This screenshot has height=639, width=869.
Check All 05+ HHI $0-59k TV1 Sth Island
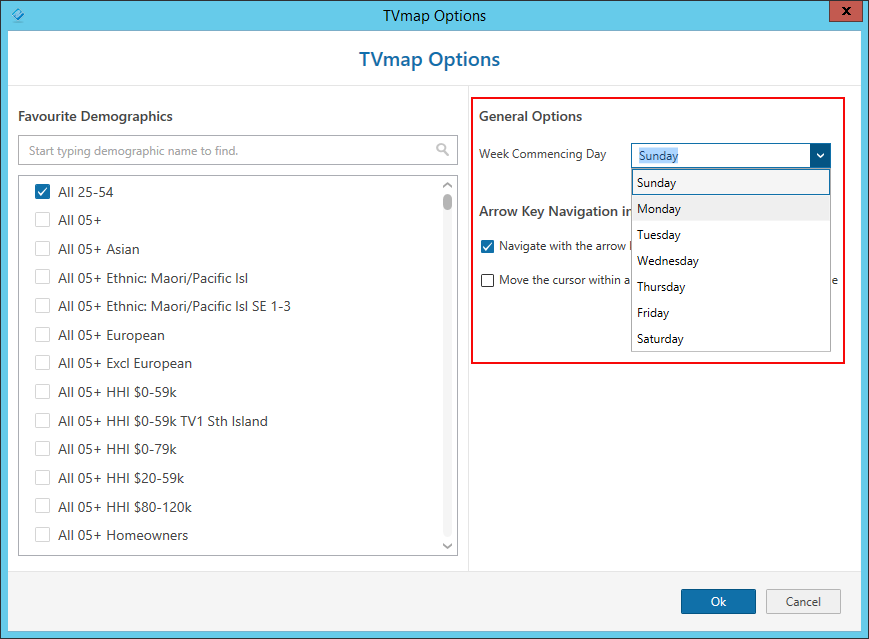point(42,421)
